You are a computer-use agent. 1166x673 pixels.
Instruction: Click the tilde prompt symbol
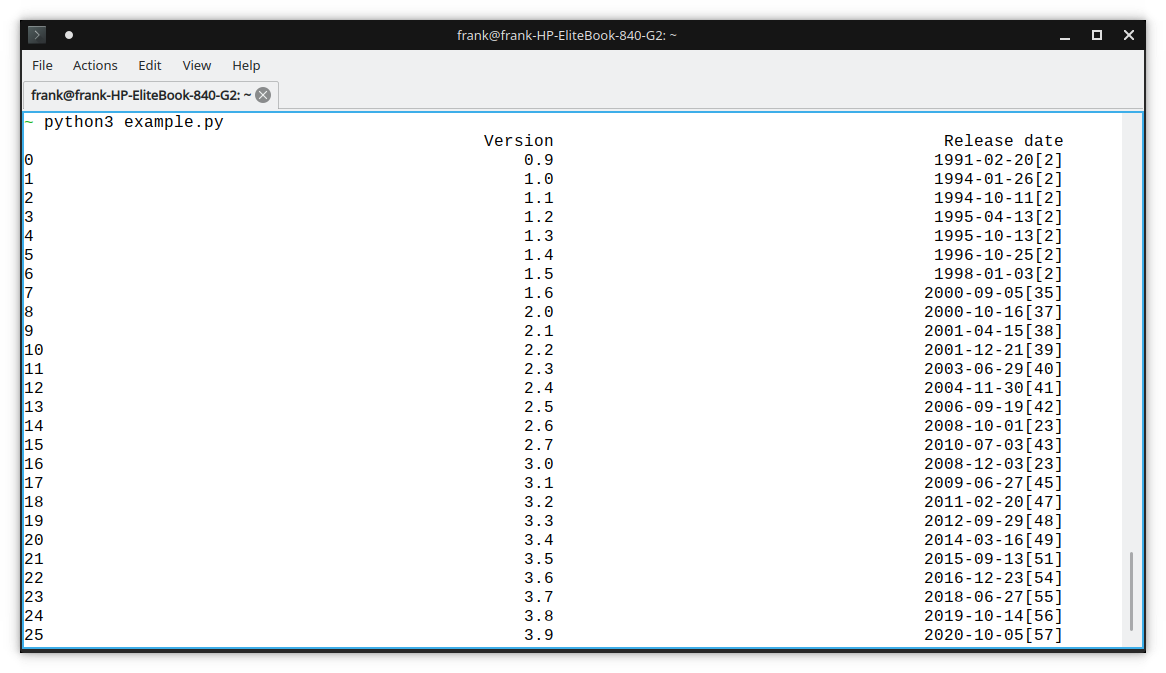[28, 121]
